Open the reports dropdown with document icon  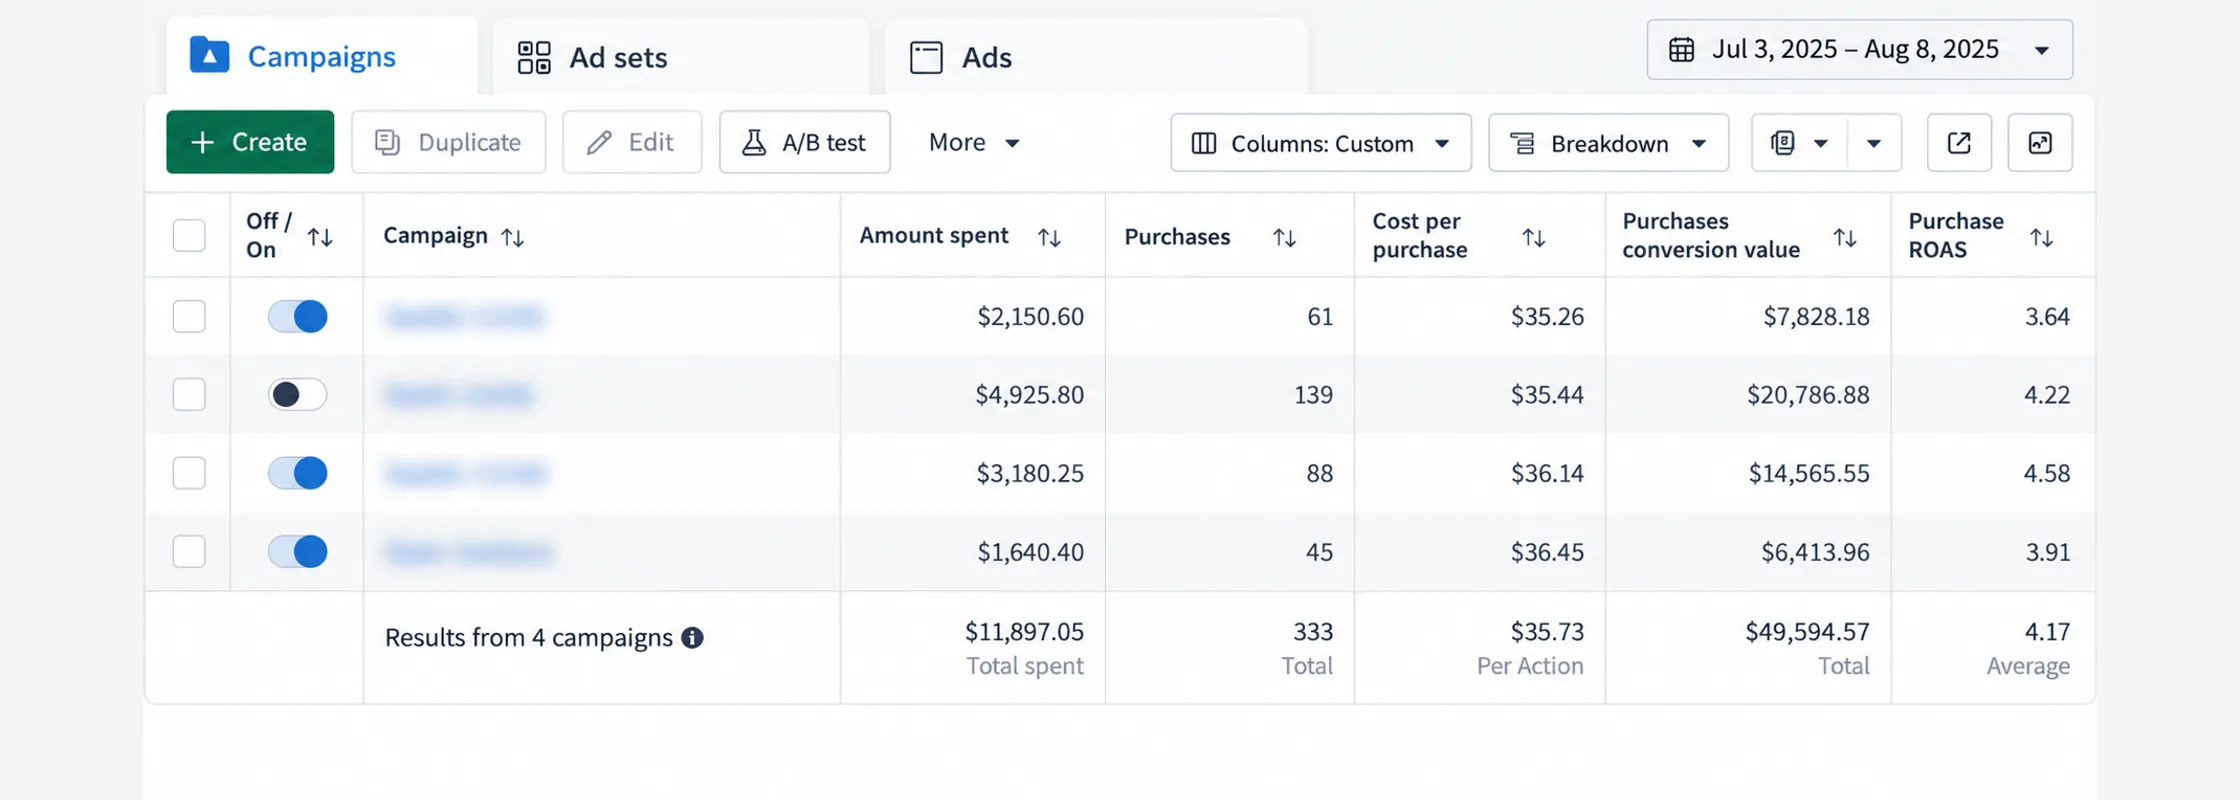click(x=1799, y=143)
